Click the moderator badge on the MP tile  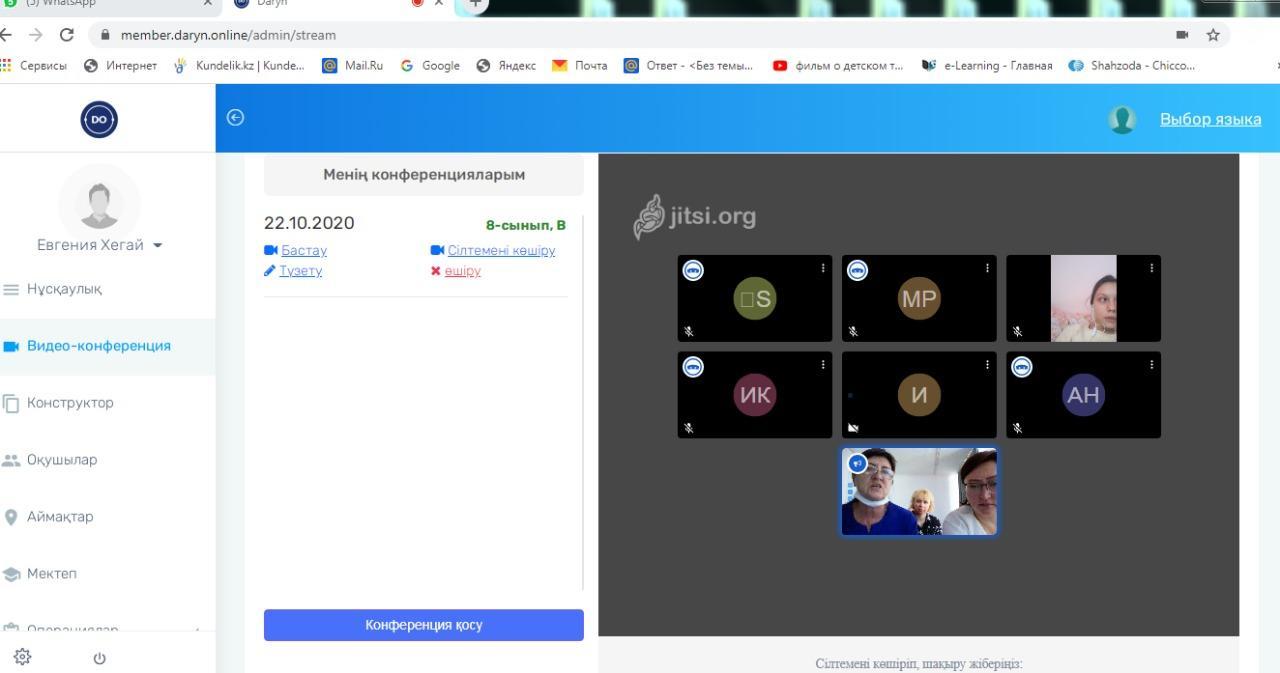(x=857, y=270)
